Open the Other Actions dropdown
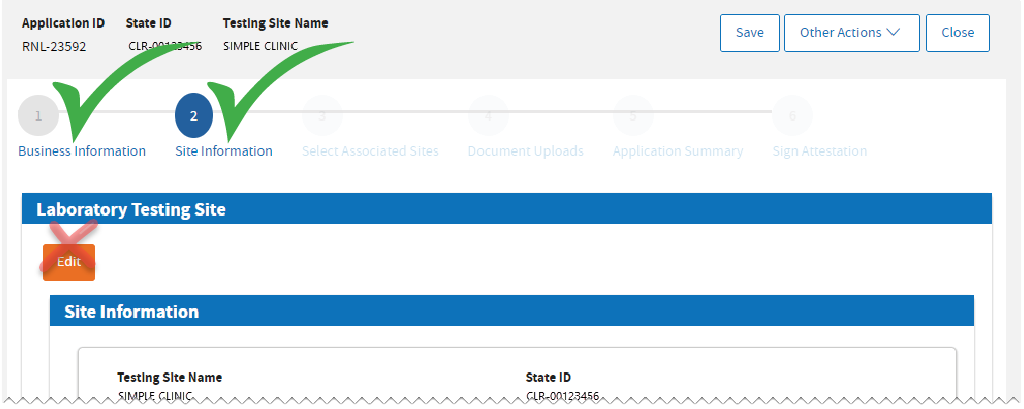This screenshot has width=1024, height=409. [850, 33]
